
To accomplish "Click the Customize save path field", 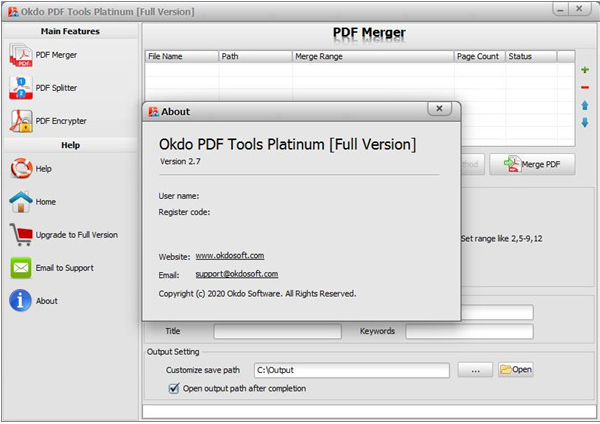I will click(352, 370).
